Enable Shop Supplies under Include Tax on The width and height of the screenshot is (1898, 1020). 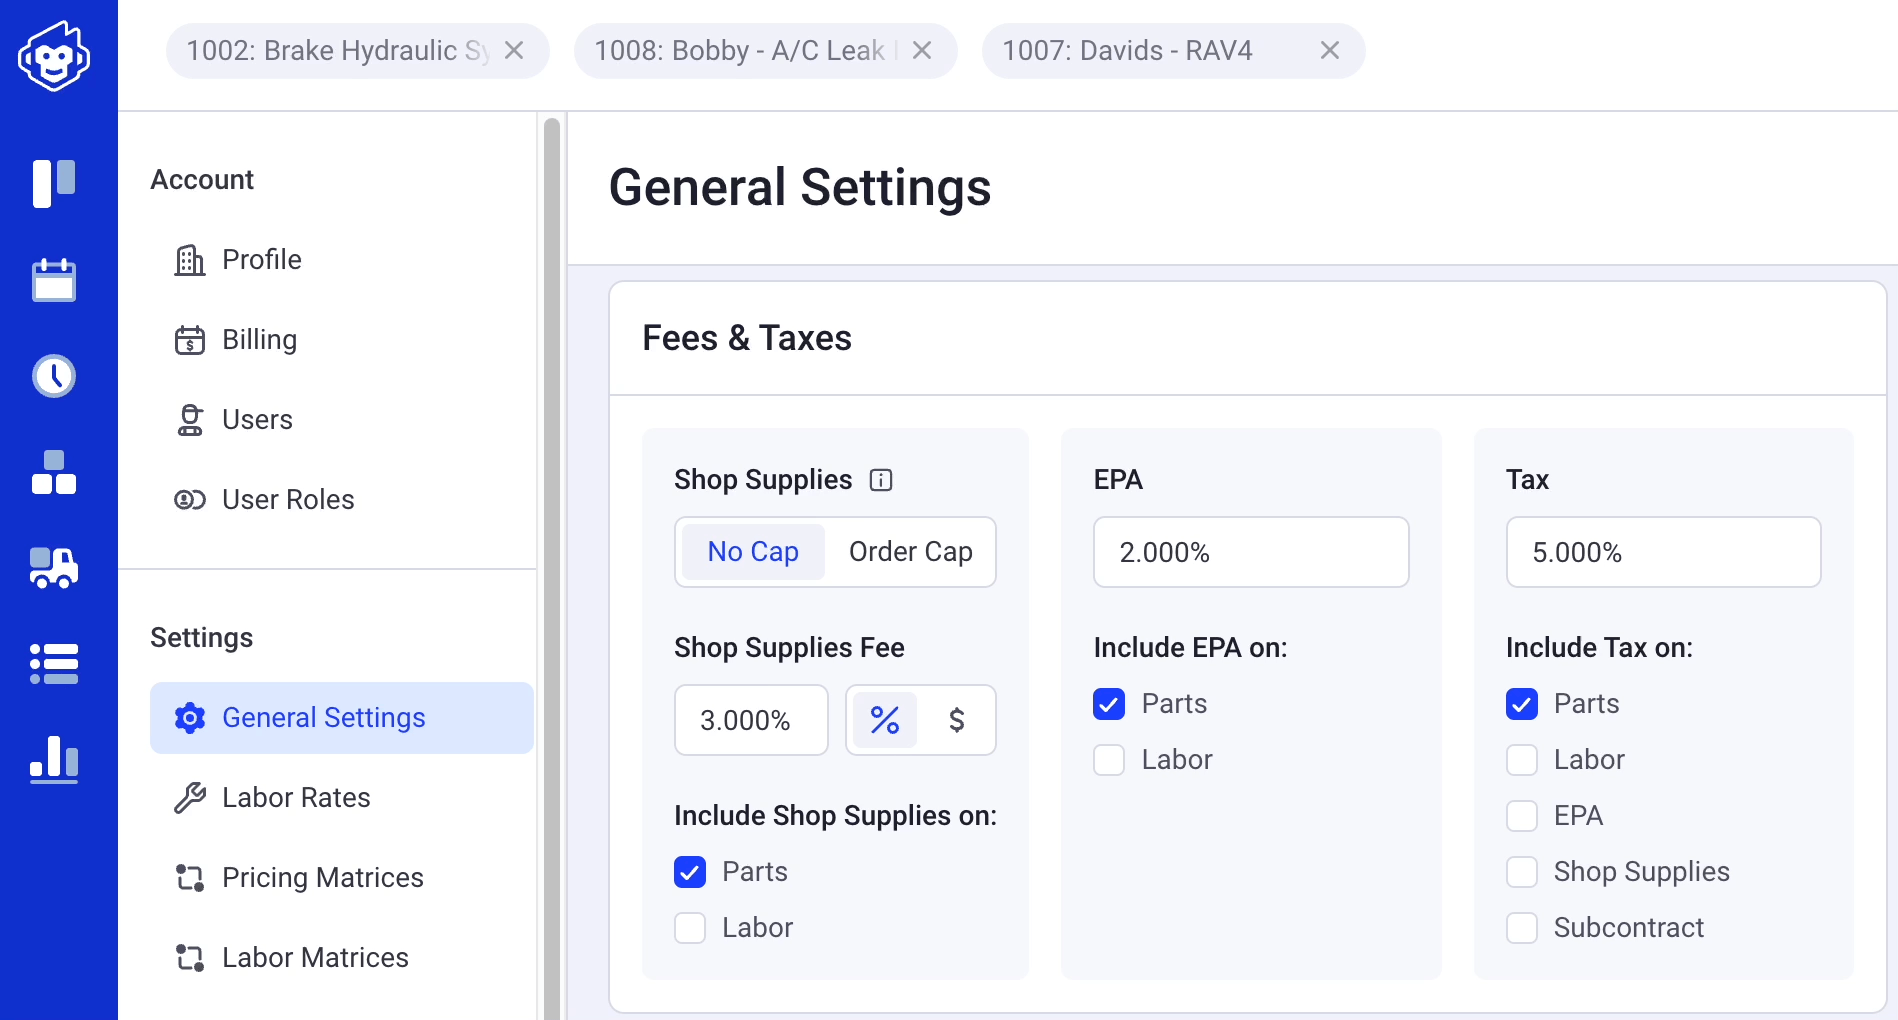1522,871
